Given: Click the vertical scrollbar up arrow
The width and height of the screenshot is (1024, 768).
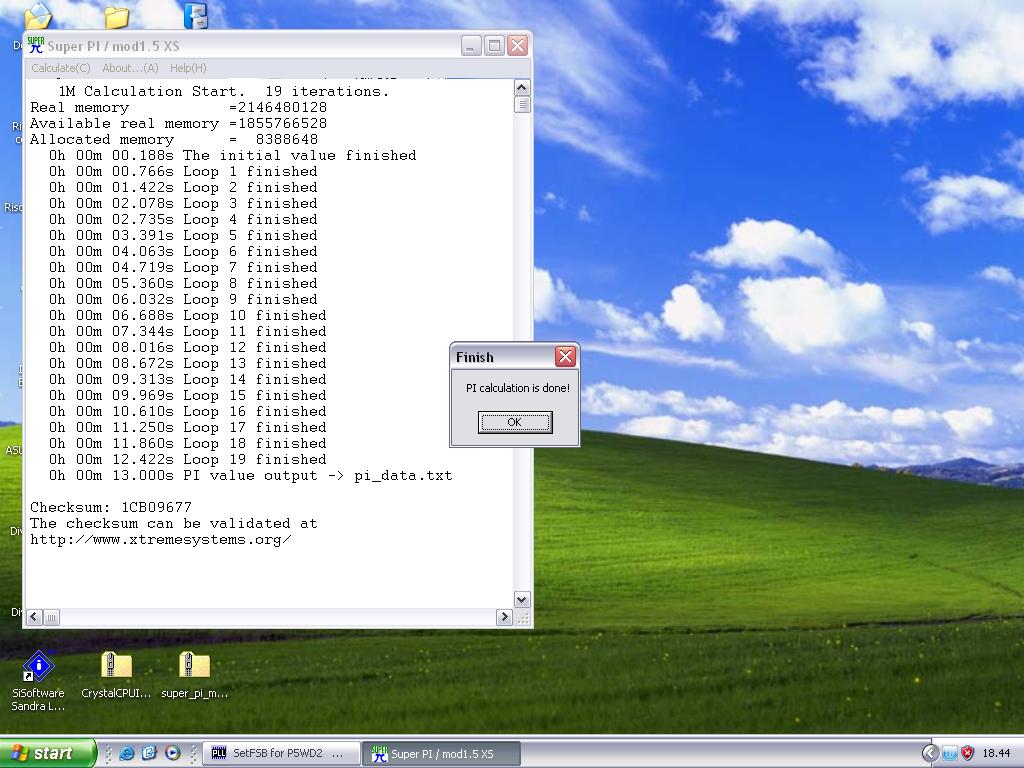Looking at the screenshot, I should click(x=522, y=88).
